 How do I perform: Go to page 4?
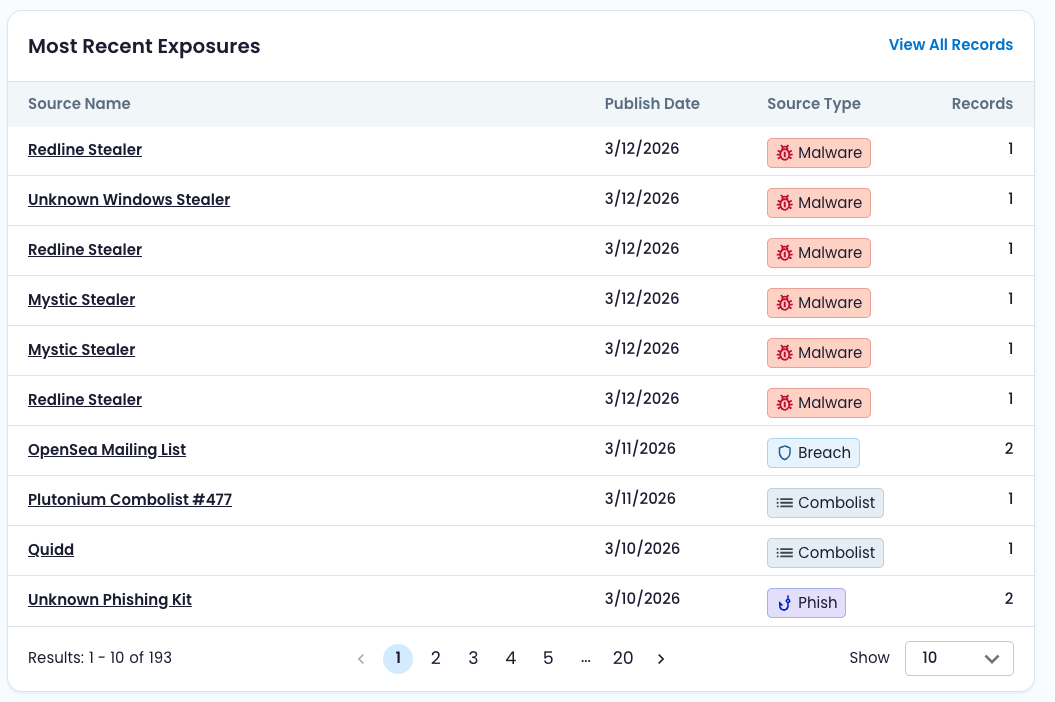(x=511, y=658)
